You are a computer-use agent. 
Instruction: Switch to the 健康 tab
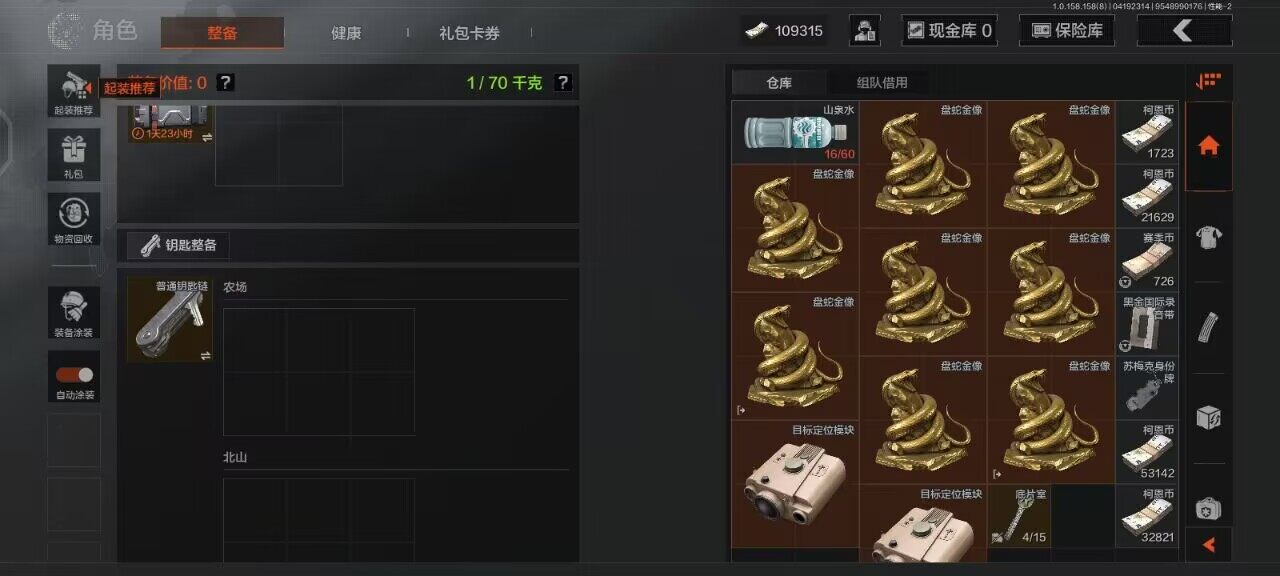coord(346,33)
